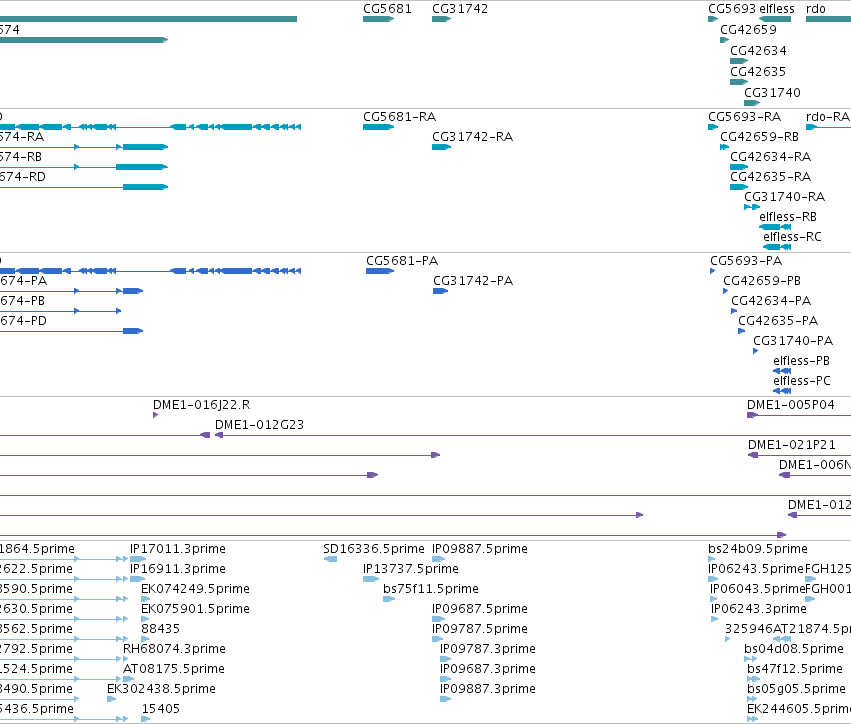
Task: Open the bs05g05.5prime EST label
Action: pyautogui.click(x=796, y=689)
